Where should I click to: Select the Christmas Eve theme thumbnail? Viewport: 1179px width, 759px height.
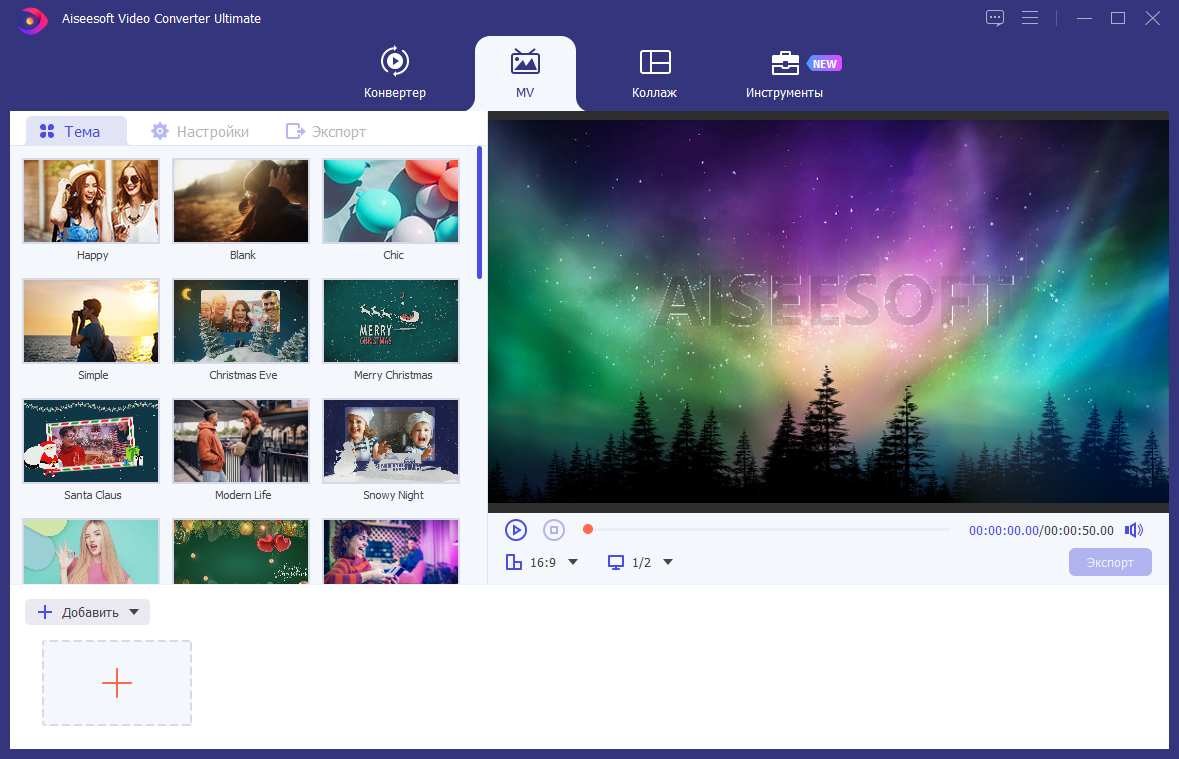(x=241, y=321)
